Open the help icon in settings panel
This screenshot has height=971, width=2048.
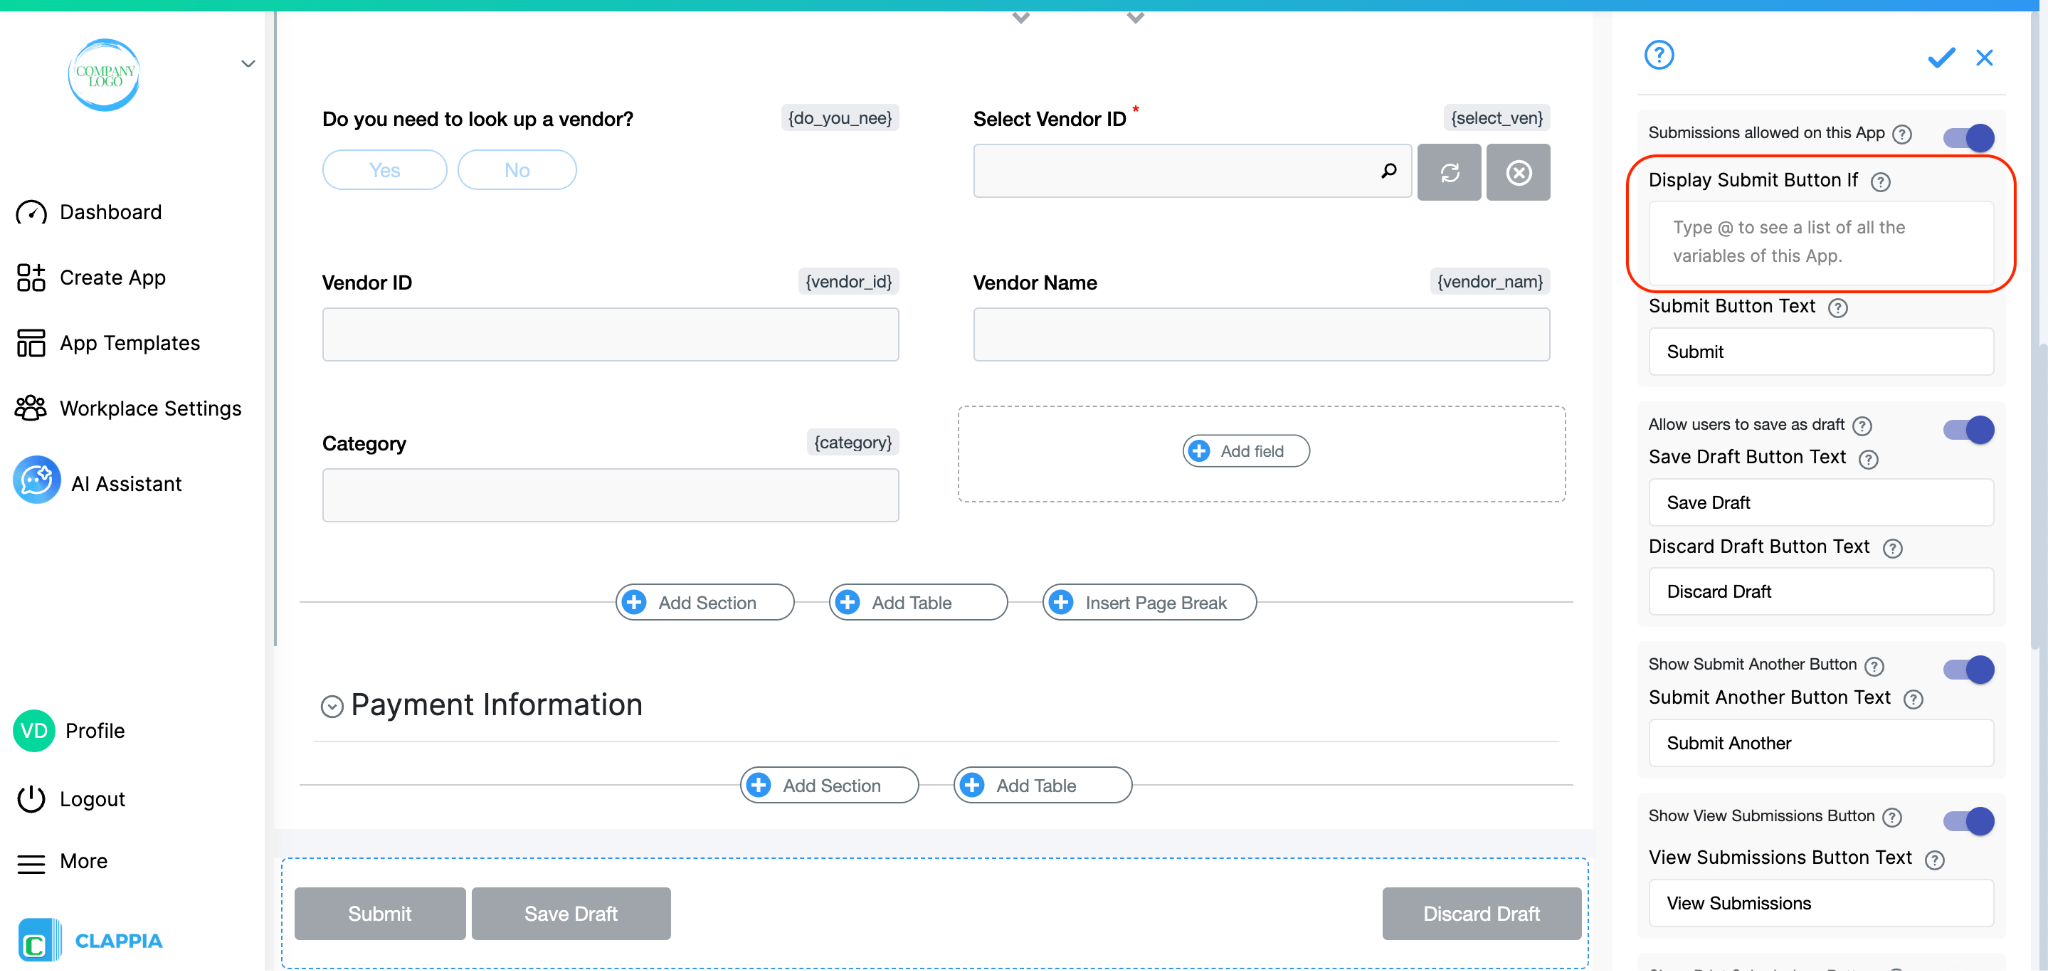tap(1659, 55)
